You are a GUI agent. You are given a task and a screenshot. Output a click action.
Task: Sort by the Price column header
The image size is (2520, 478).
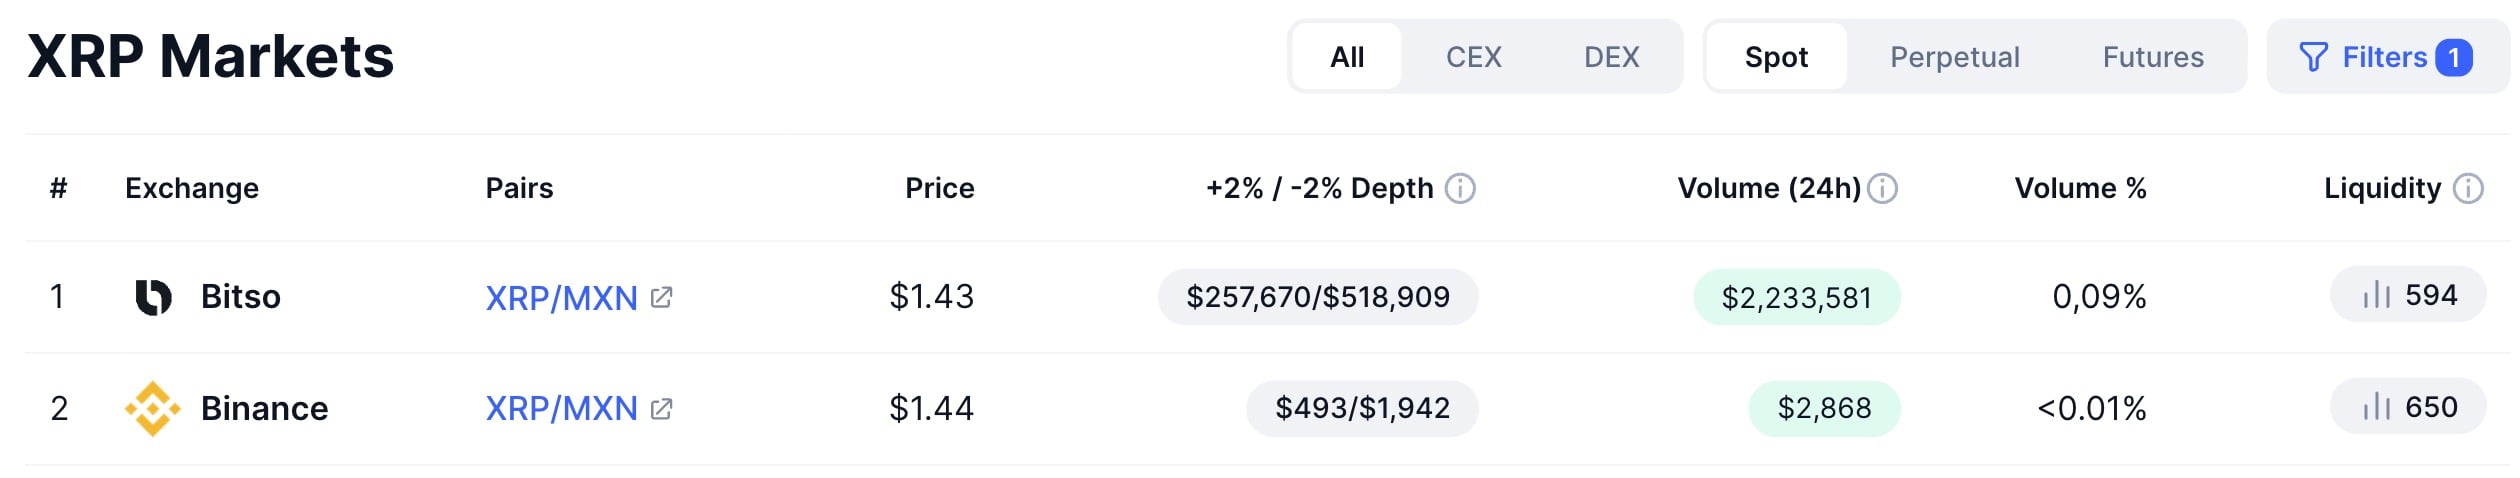pos(939,189)
